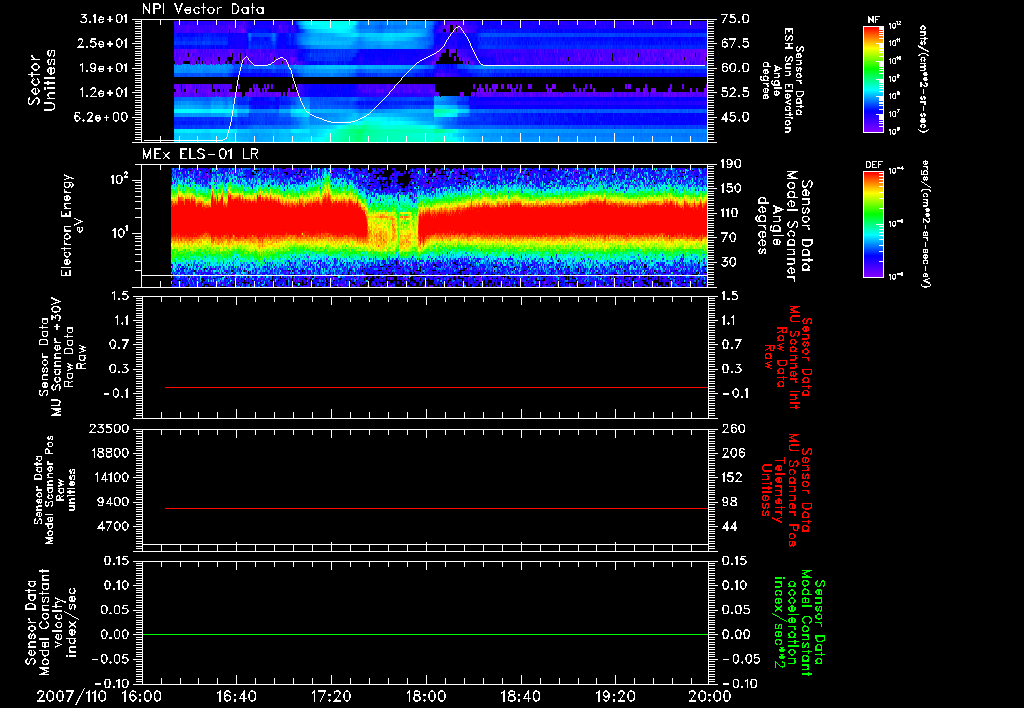
Task: Click the "cnts/(cm**2-sr-sec)" units label
Action: click(923, 78)
